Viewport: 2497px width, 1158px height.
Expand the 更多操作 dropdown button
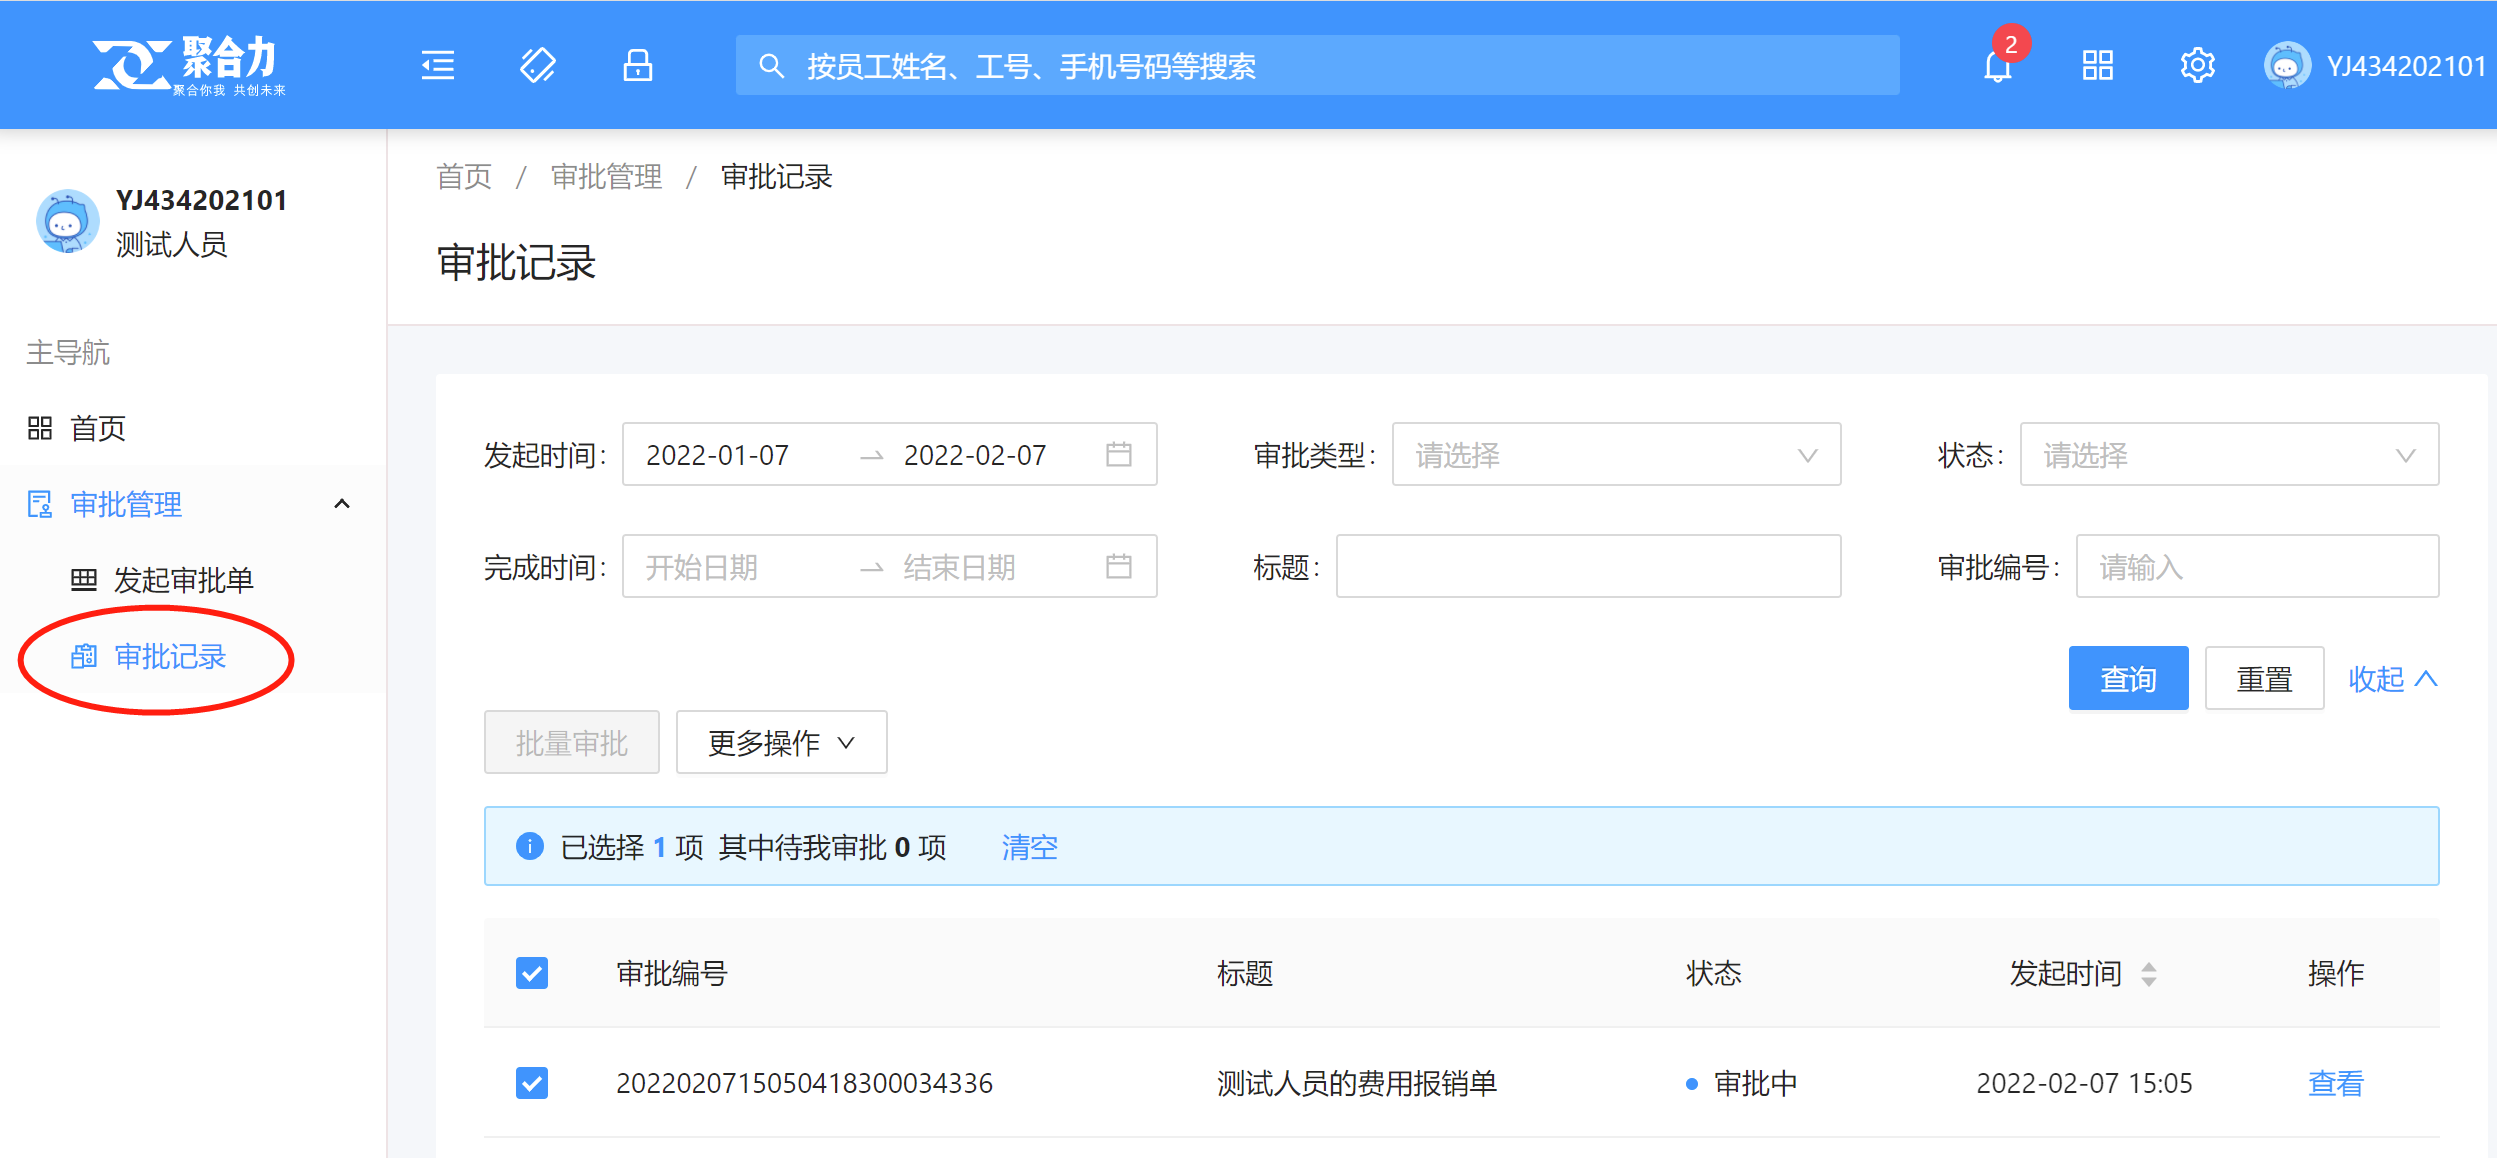pyautogui.click(x=781, y=743)
